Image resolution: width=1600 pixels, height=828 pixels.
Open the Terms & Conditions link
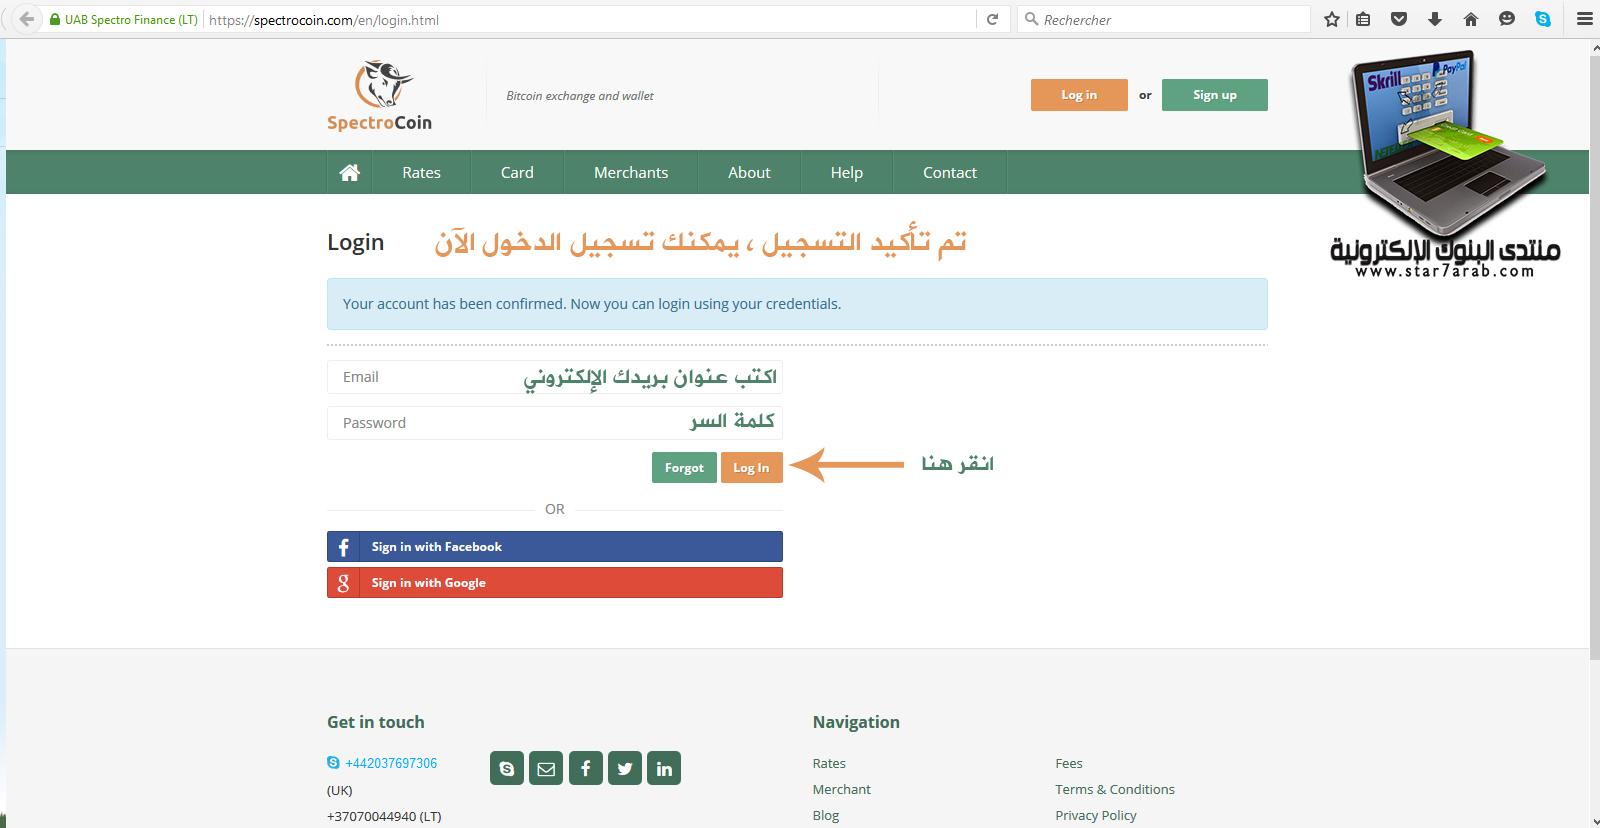1114,789
